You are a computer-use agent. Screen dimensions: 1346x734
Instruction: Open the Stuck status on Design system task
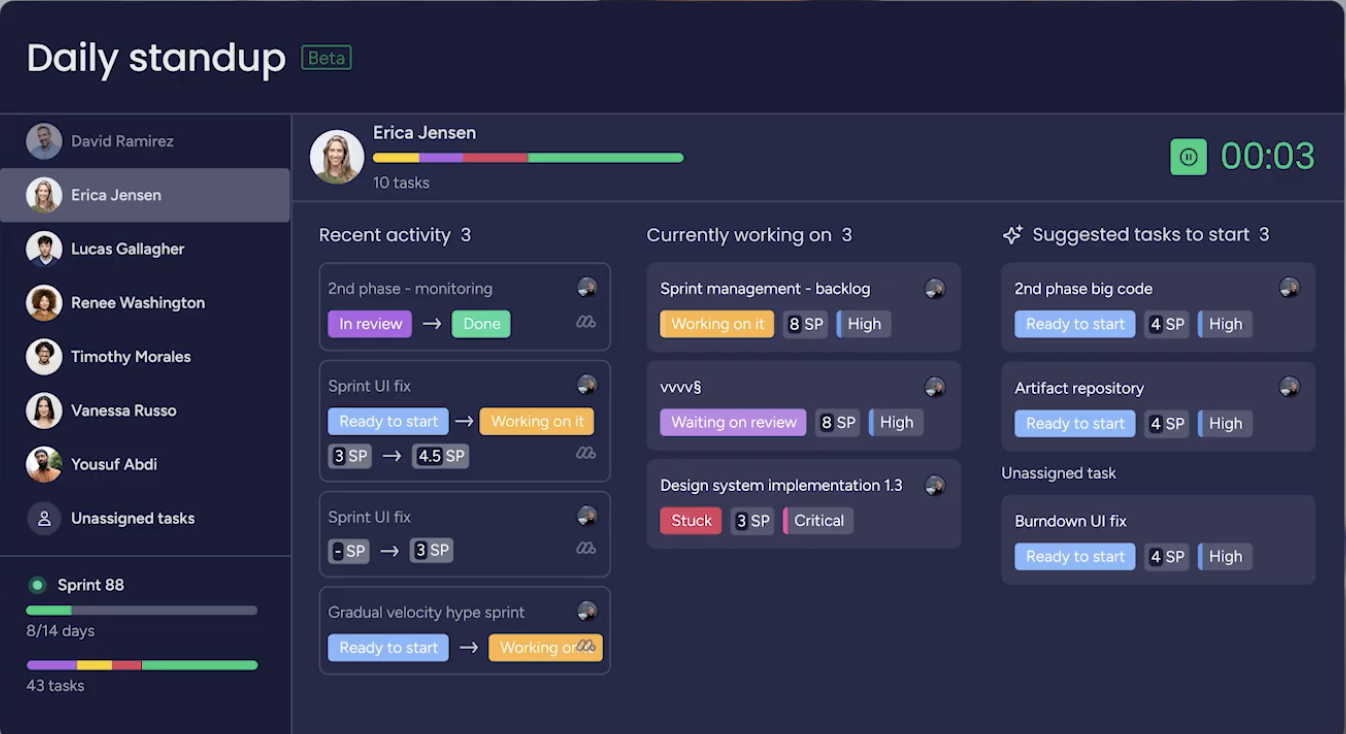(x=690, y=521)
